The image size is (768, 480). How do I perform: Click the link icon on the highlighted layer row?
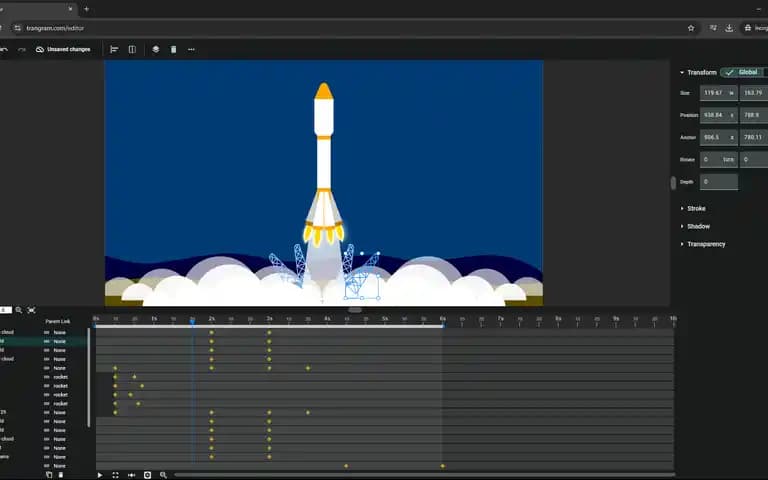(x=47, y=341)
